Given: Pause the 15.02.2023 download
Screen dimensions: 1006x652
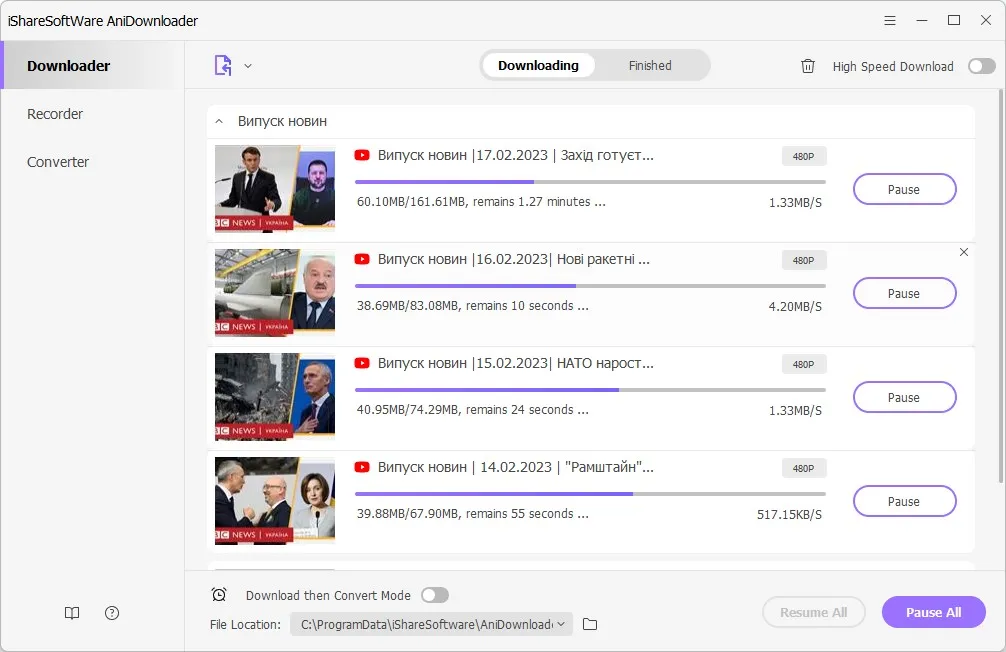Looking at the screenshot, I should point(904,397).
